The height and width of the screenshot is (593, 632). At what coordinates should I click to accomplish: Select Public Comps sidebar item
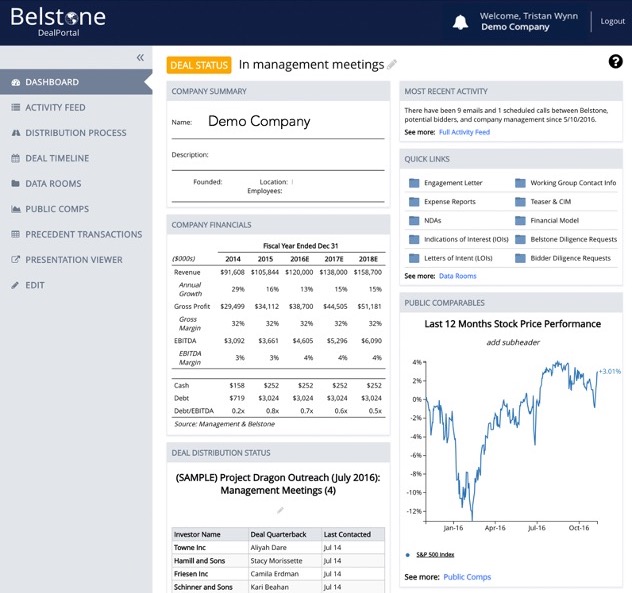[x=56, y=209]
